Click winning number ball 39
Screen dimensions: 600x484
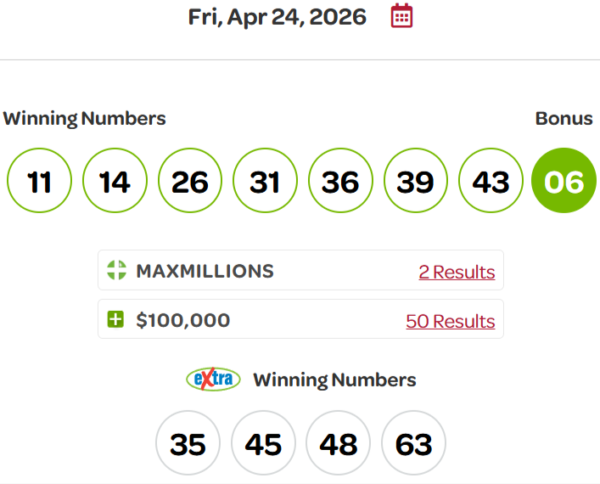415,181
